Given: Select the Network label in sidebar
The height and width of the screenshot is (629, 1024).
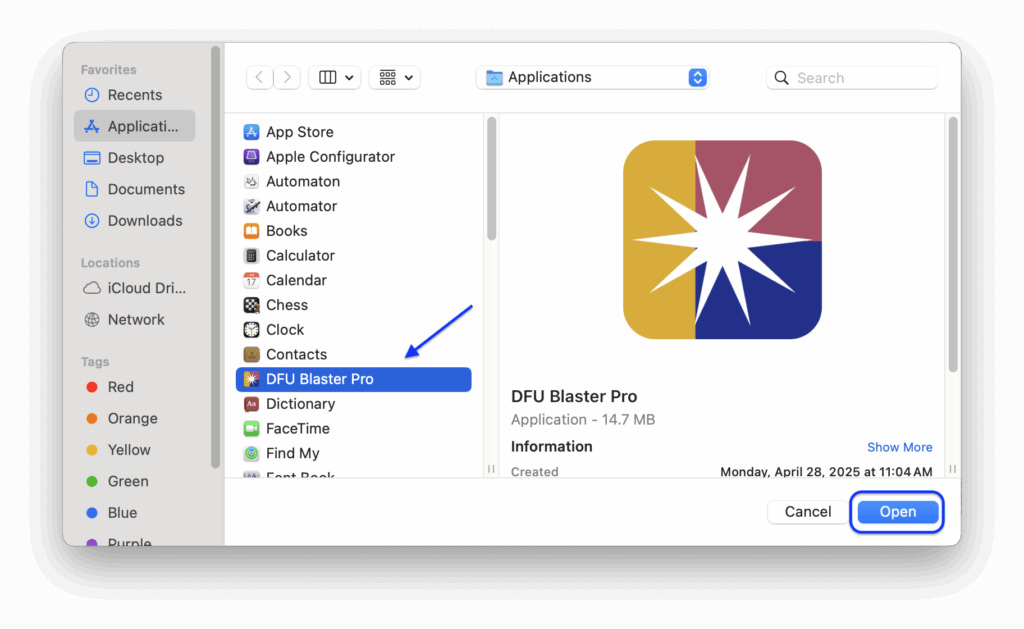Looking at the screenshot, I should (x=136, y=319).
